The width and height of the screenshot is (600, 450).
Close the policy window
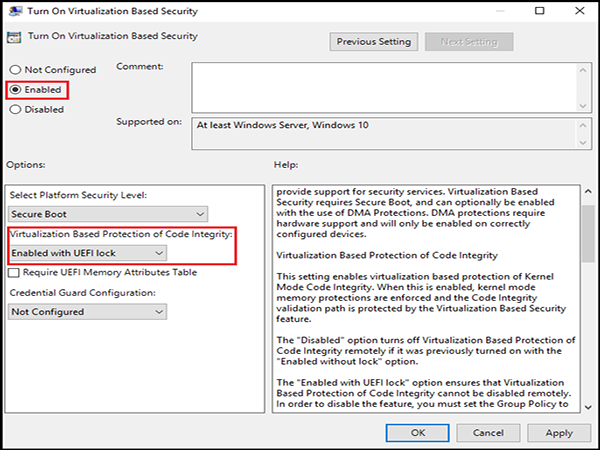point(580,11)
